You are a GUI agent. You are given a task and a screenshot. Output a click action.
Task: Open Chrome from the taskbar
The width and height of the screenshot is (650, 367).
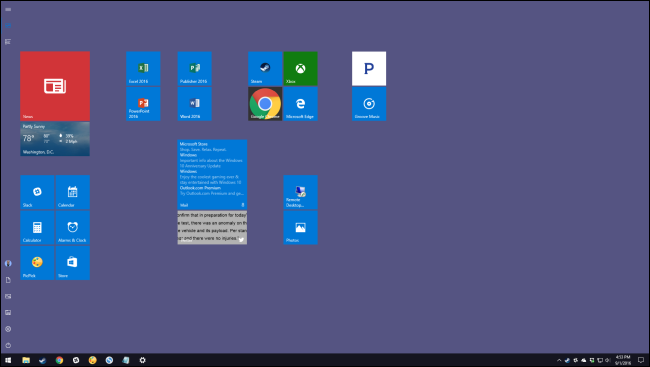point(59,360)
